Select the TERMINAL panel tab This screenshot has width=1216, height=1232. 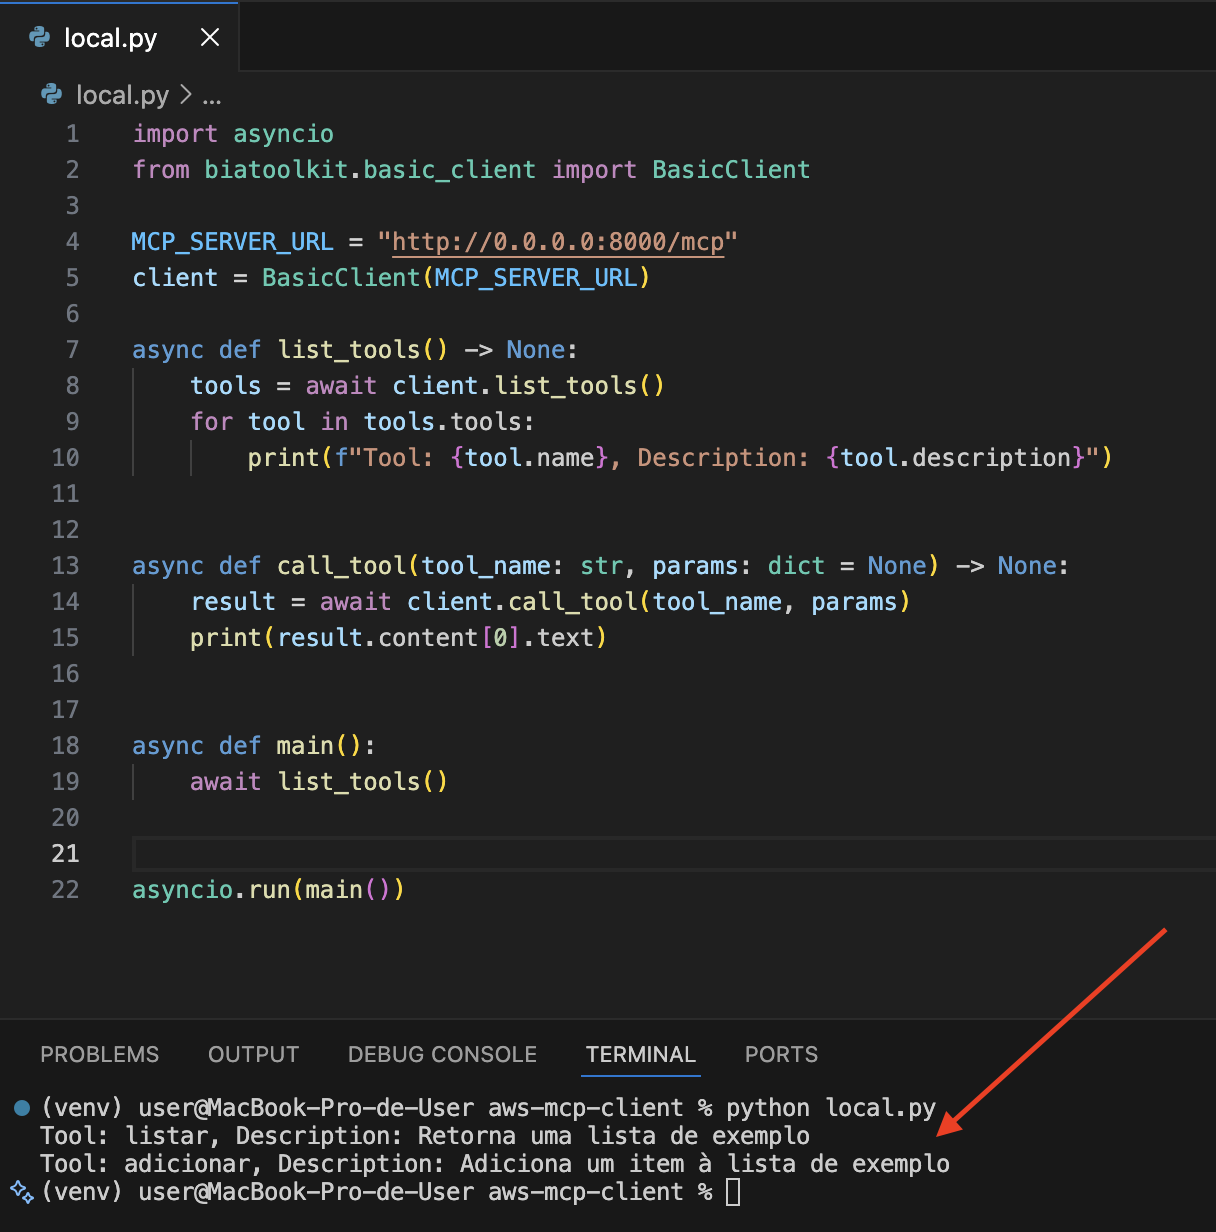tap(640, 1054)
